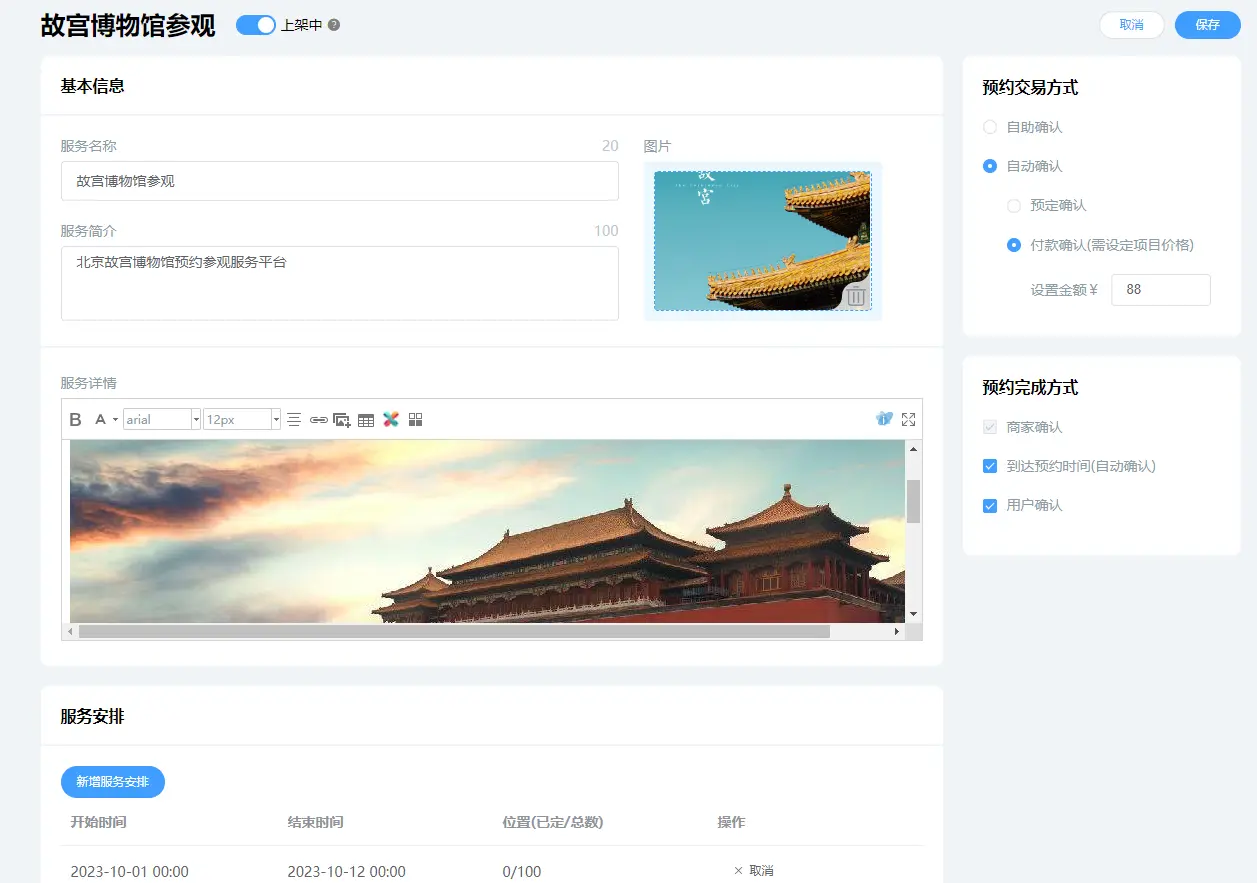Click the text alignment icon
This screenshot has height=883, width=1257.
point(294,420)
